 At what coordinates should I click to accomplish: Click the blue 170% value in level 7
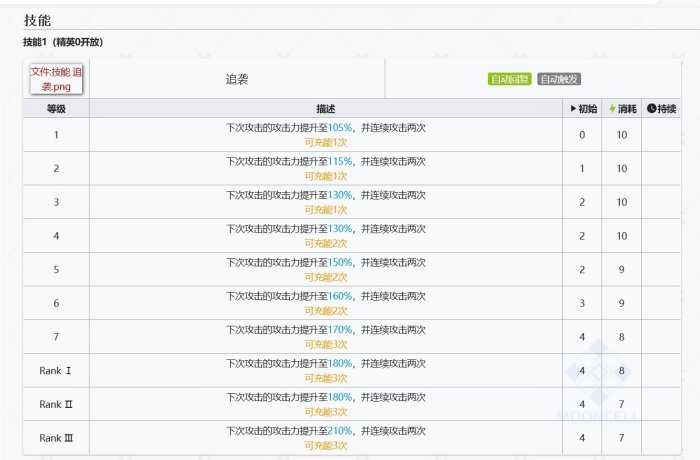pos(340,330)
